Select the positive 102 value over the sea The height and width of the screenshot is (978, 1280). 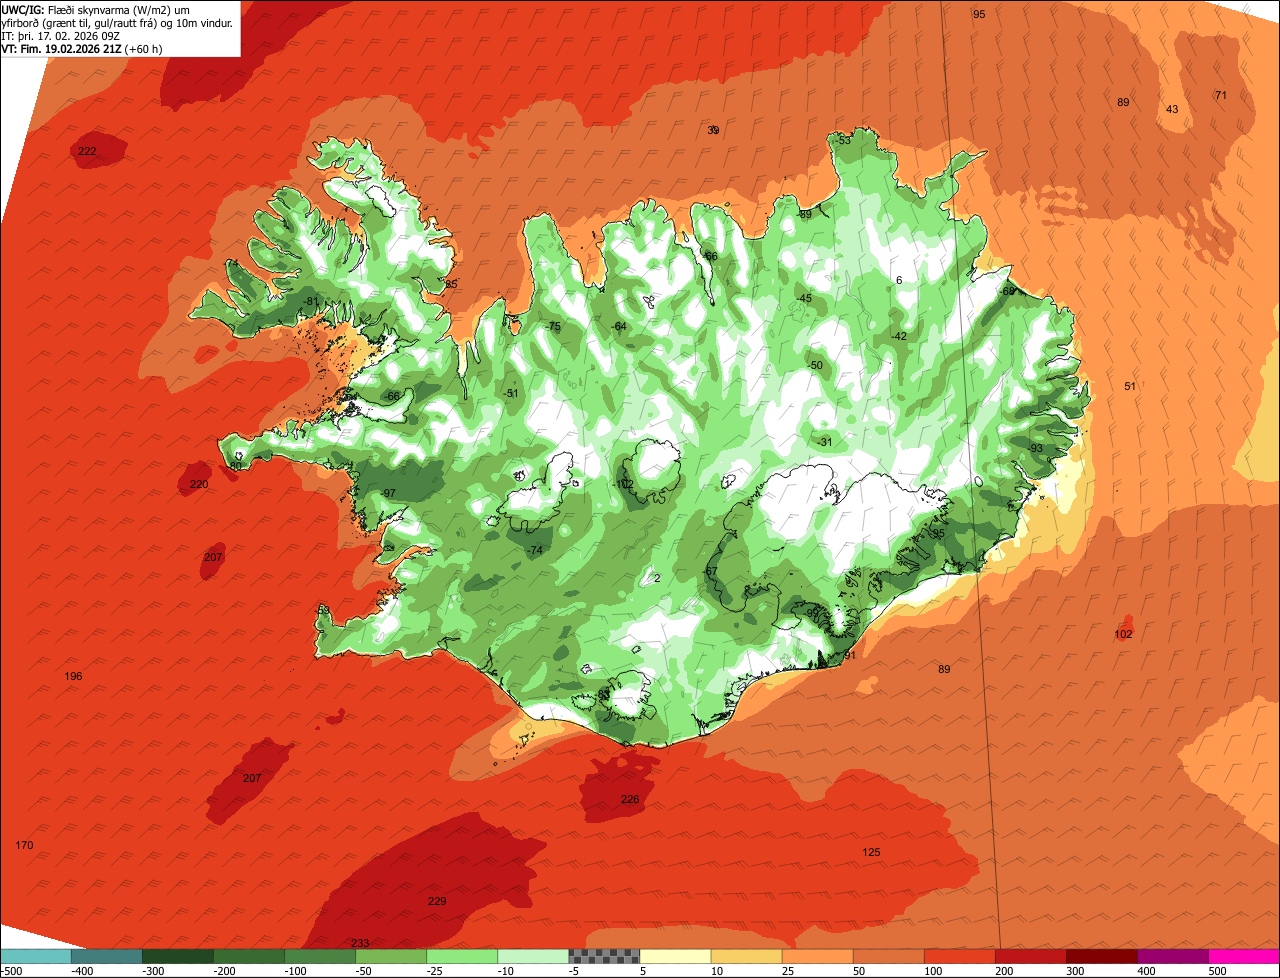tap(1123, 634)
